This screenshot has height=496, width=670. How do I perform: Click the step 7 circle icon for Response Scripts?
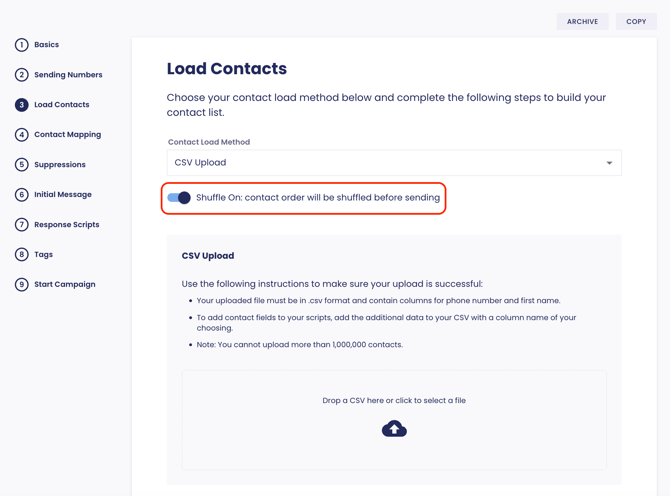21,224
